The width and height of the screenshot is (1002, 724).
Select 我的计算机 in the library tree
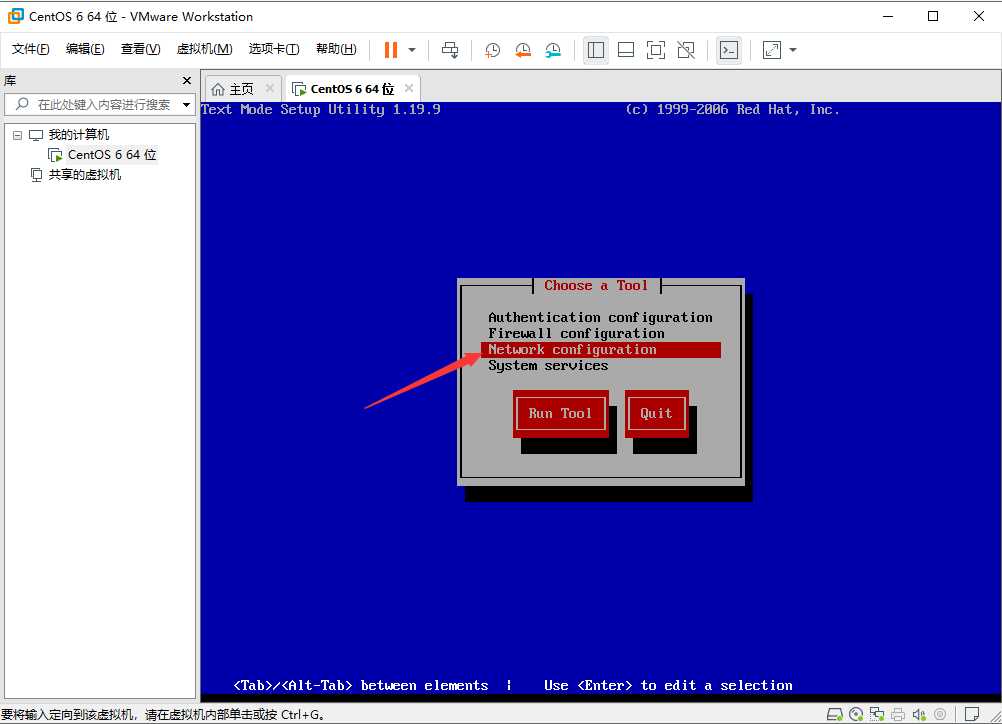pos(79,135)
